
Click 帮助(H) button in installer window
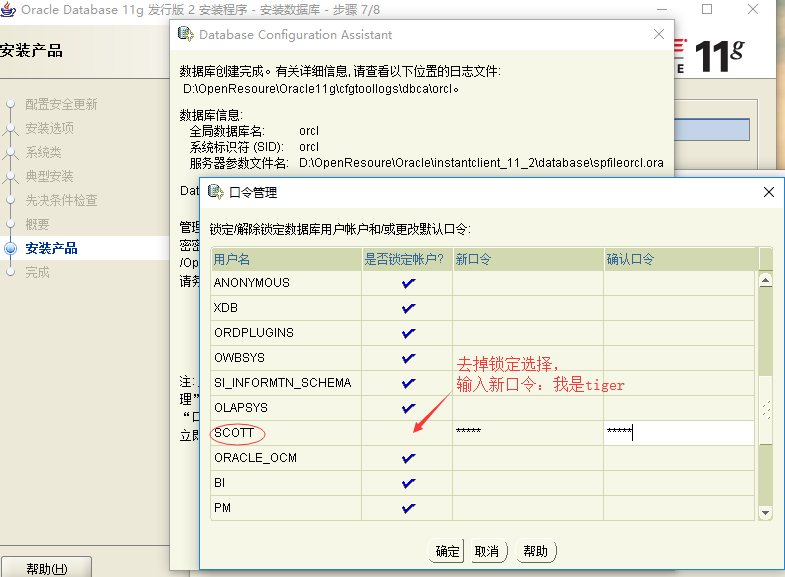click(x=46, y=568)
